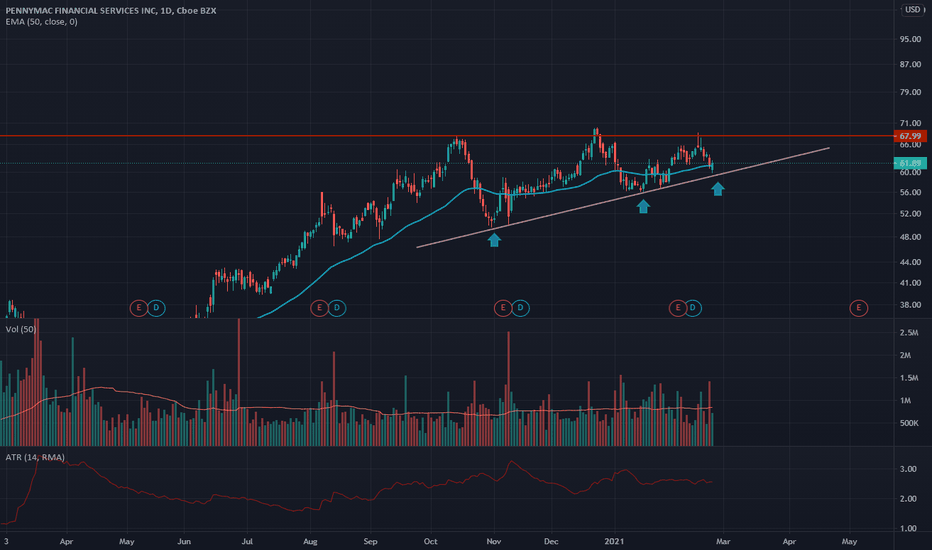Viewport: 932px width, 550px height.
Task: Click the 2021 label on the time axis
Action: pyautogui.click(x=614, y=542)
